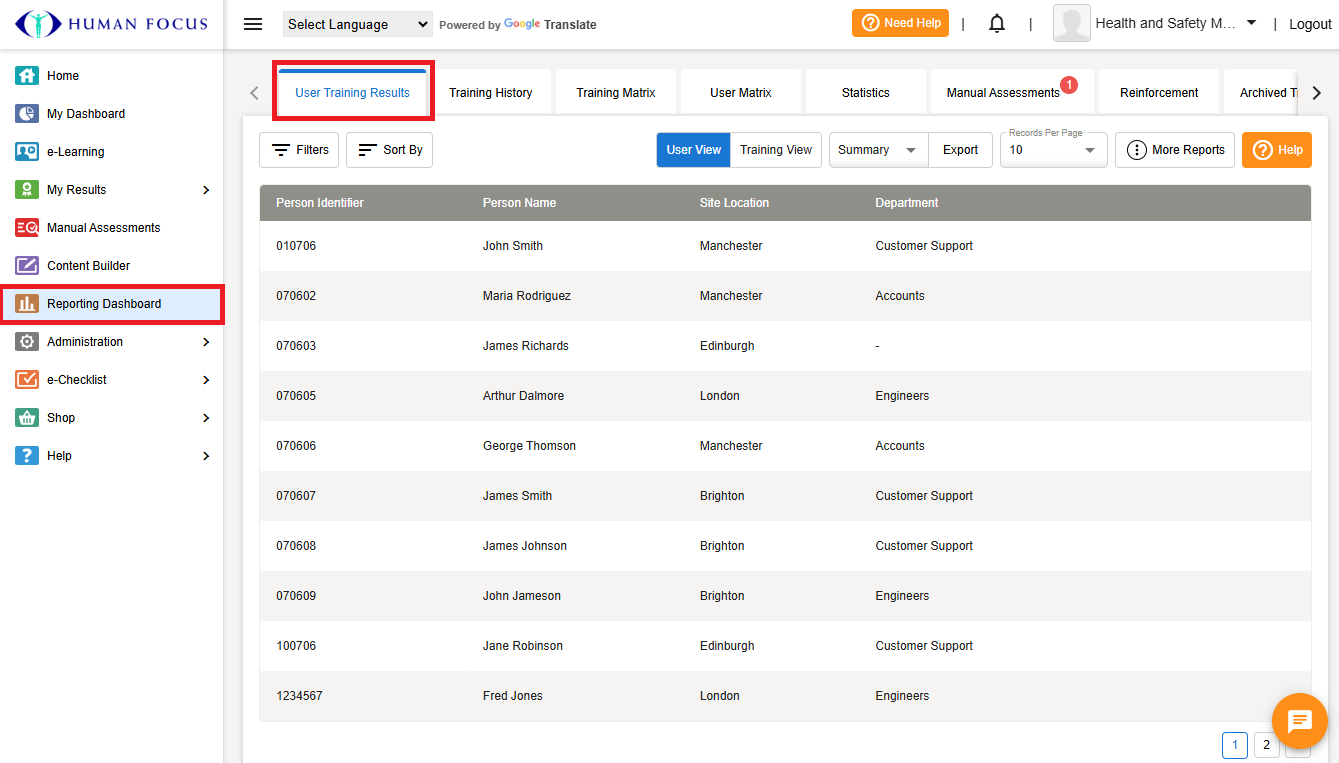This screenshot has height=763, width=1339.
Task: Open the notifications bell icon
Action: 996,24
